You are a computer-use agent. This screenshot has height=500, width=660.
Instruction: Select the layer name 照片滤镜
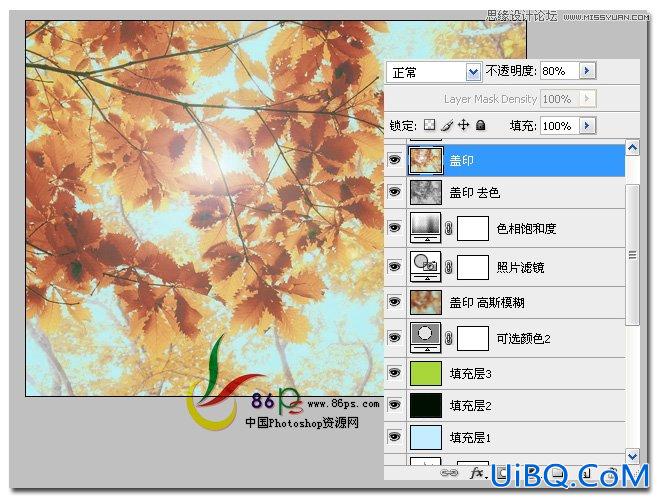point(520,267)
